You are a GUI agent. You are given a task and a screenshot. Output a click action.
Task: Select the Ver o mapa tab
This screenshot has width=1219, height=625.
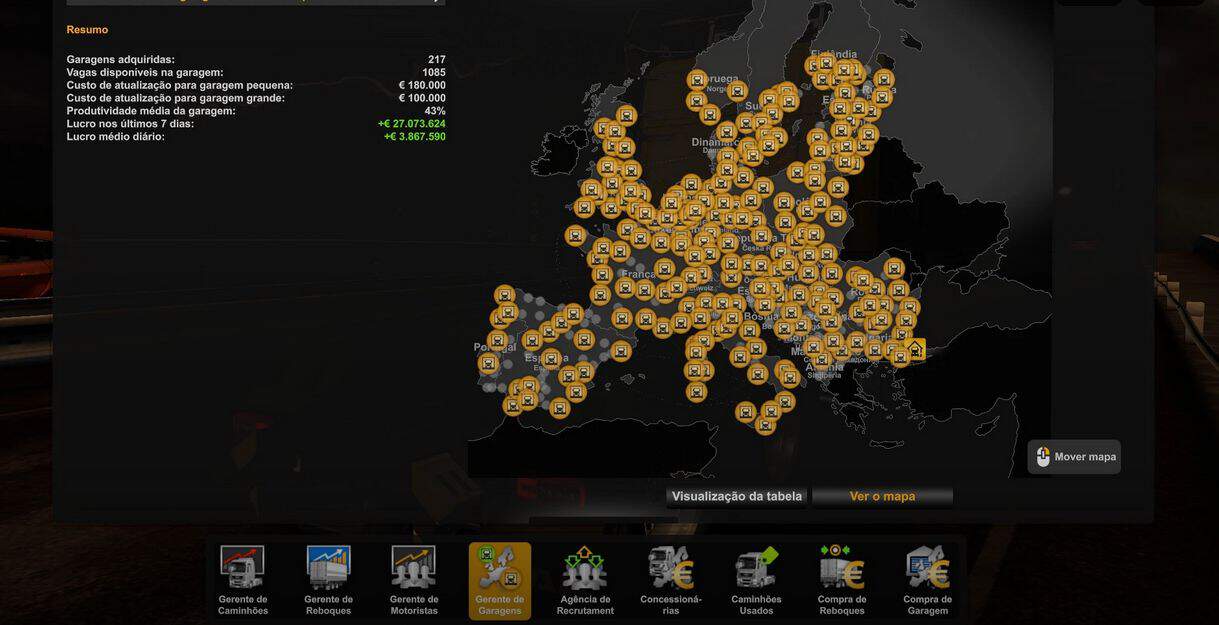[882, 496]
